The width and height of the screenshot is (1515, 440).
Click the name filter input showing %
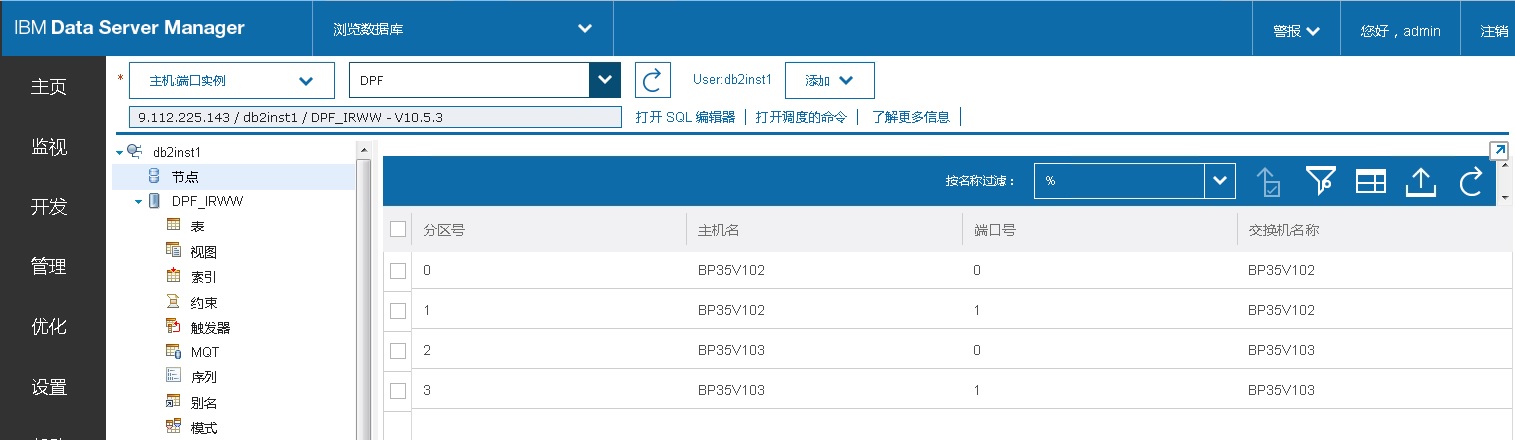click(1119, 181)
